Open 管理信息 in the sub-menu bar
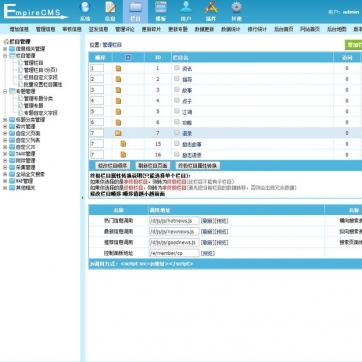The height and width of the screenshot is (362, 362). pyautogui.click(x=45, y=29)
